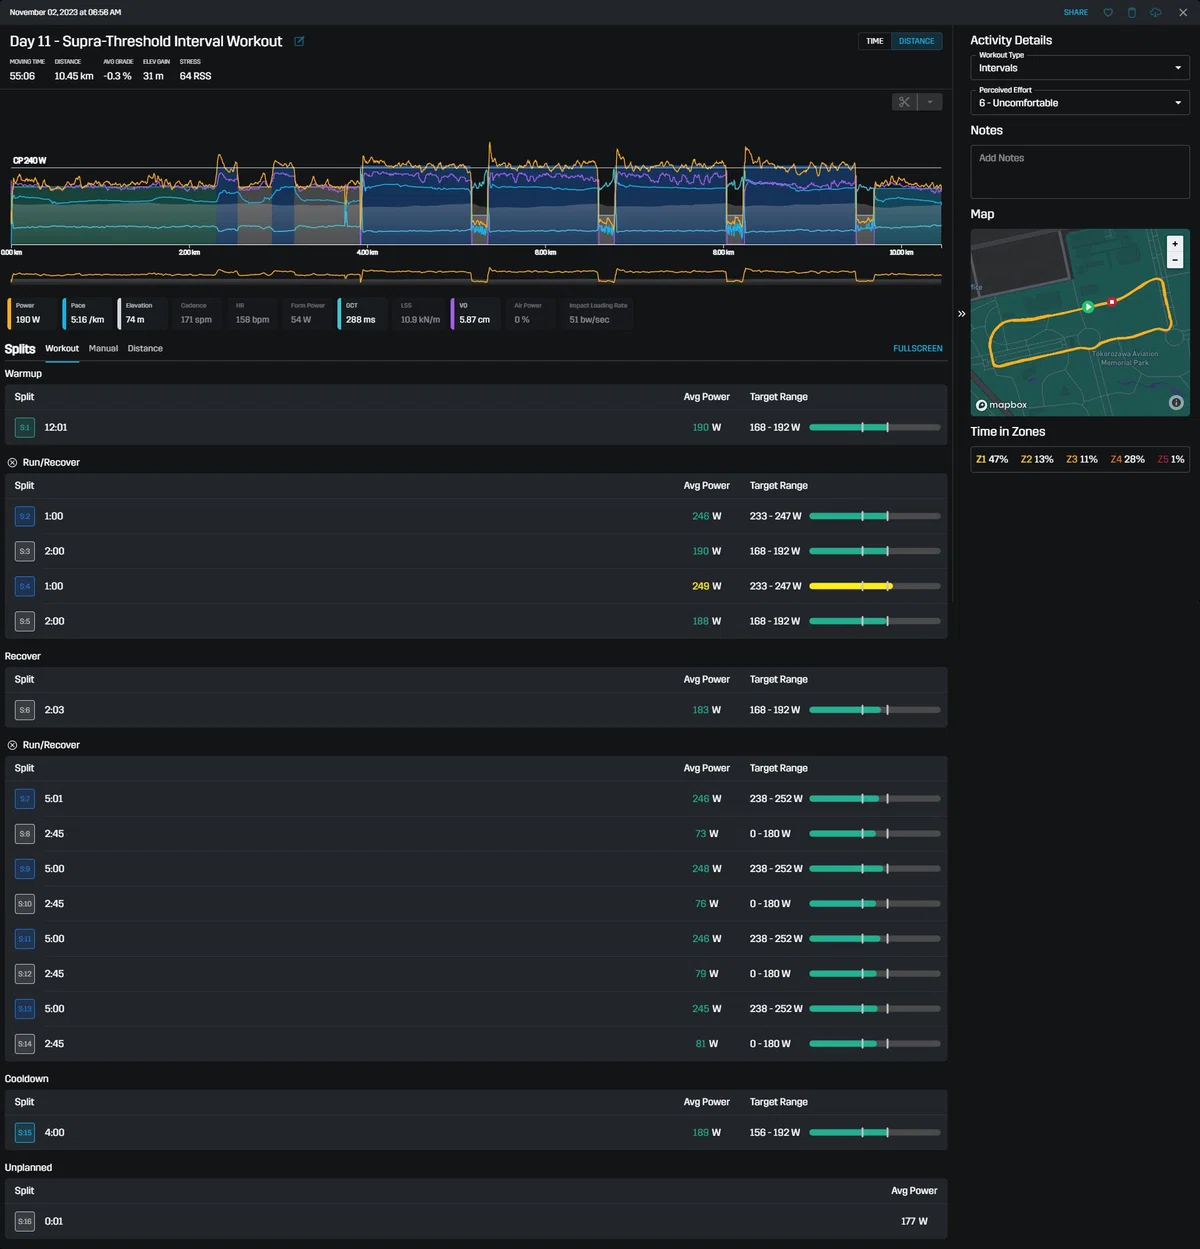
Task: Click the S:8 split badge
Action: pyautogui.click(x=25, y=834)
